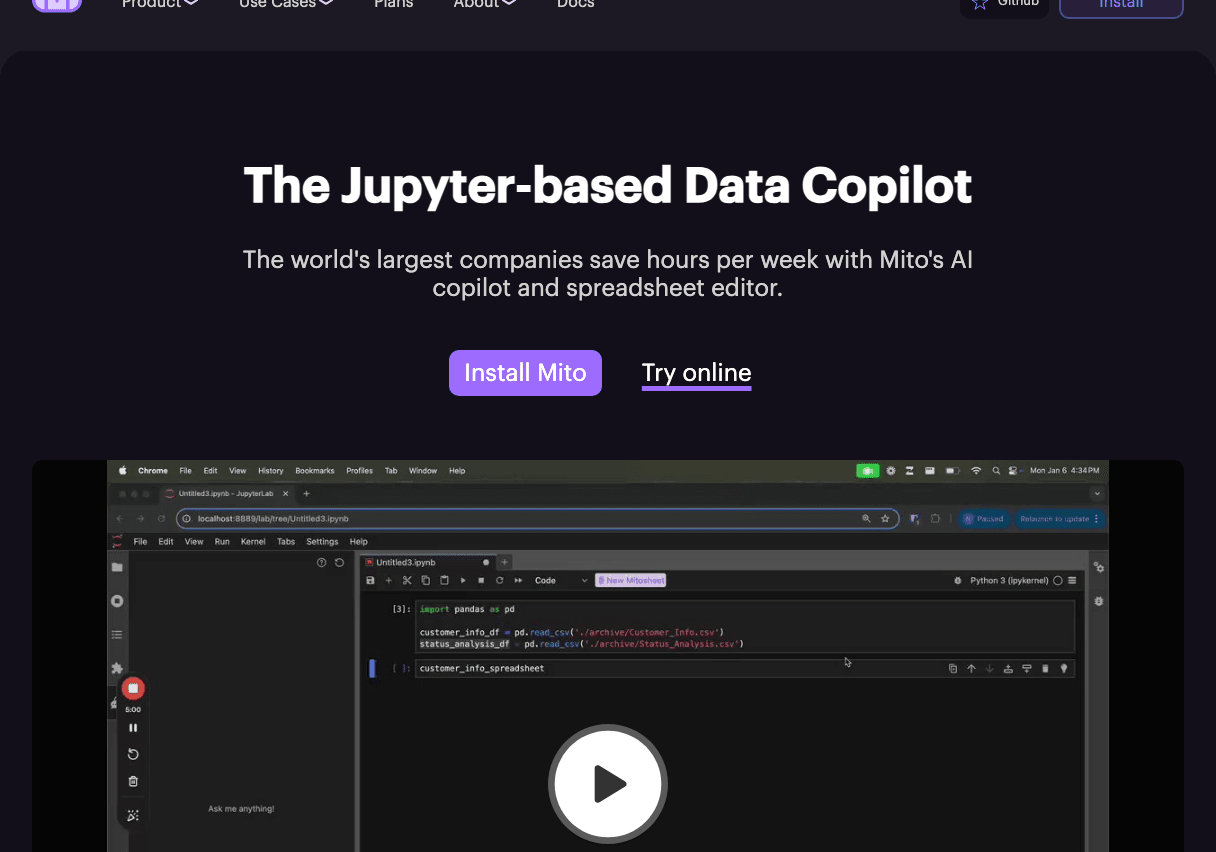Open JupyterLab Run menu
The image size is (1216, 852).
pyautogui.click(x=222, y=541)
